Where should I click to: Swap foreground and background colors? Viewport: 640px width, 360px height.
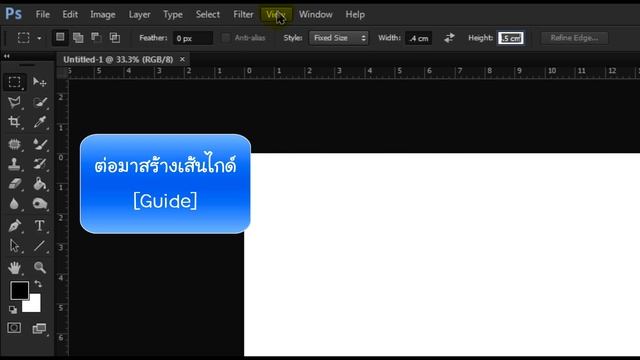tap(38, 284)
